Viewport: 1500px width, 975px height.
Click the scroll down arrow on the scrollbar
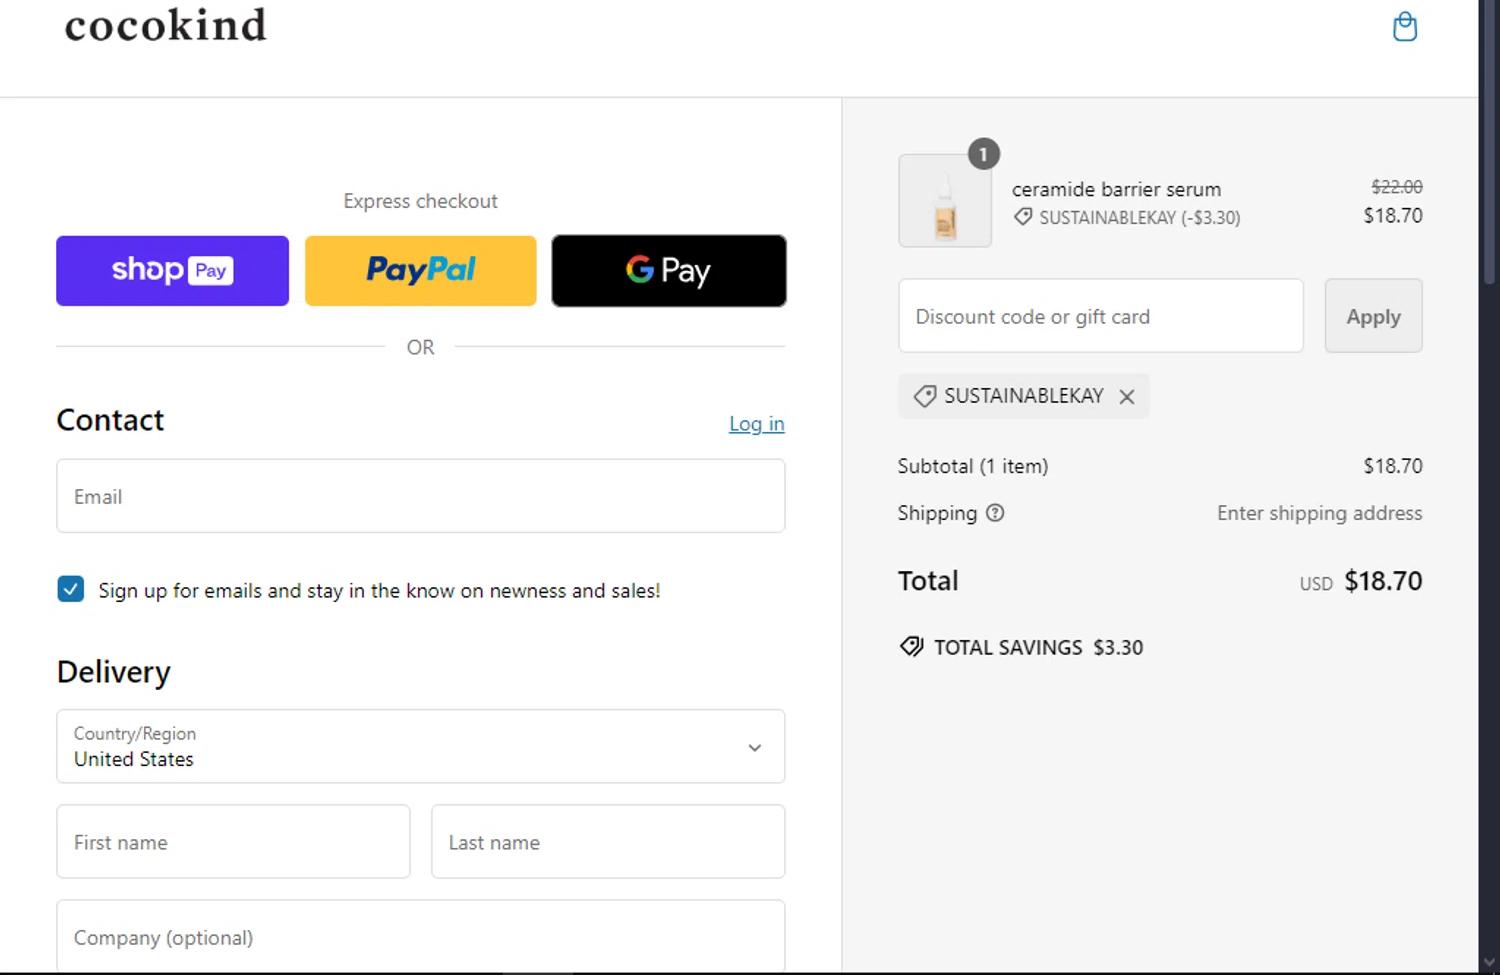(1489, 963)
